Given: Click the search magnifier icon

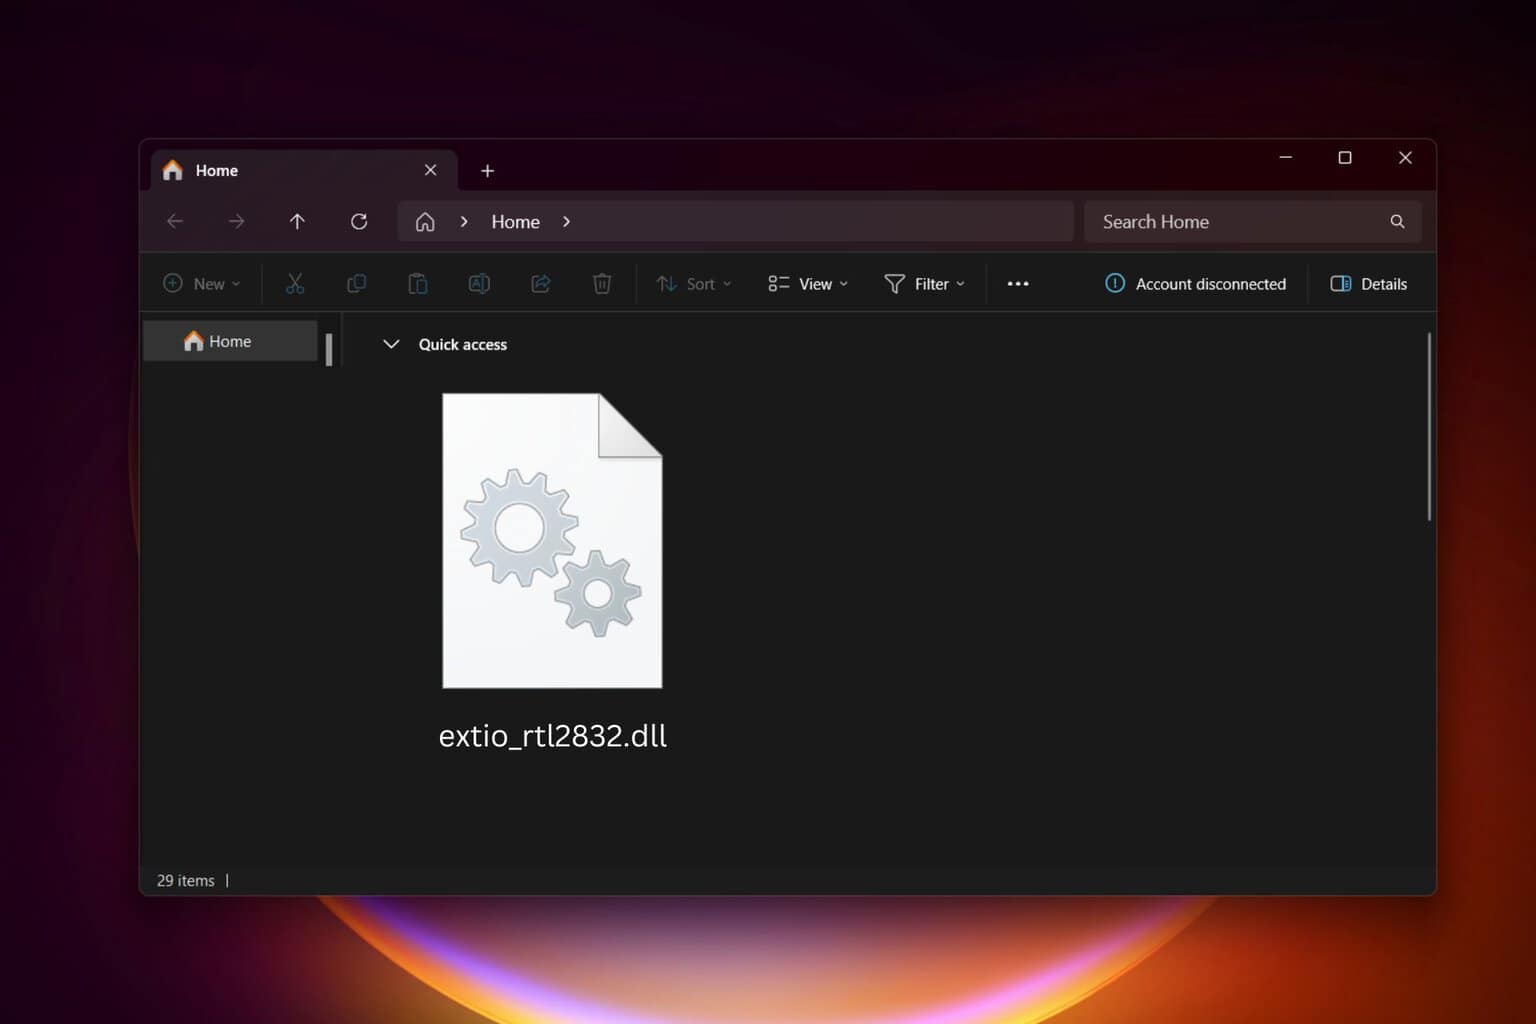Looking at the screenshot, I should tap(1397, 221).
